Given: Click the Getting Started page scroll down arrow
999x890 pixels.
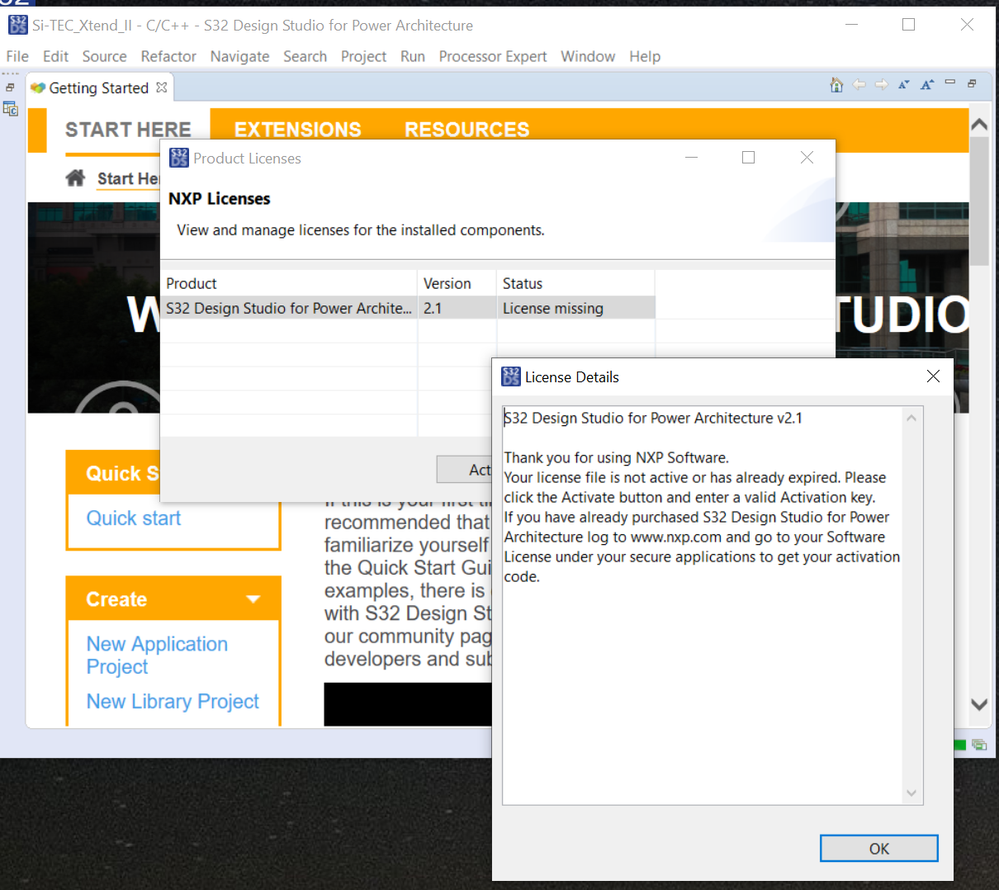Looking at the screenshot, I should pyautogui.click(x=979, y=705).
